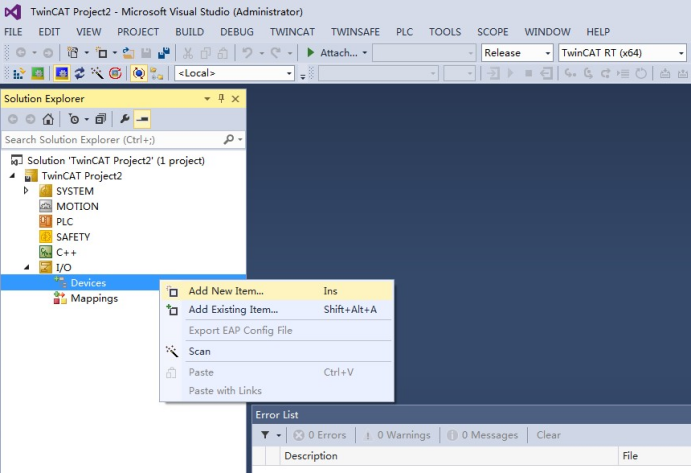Choose Add New Item... from context menu
The height and width of the screenshot is (473, 692).
277,291
